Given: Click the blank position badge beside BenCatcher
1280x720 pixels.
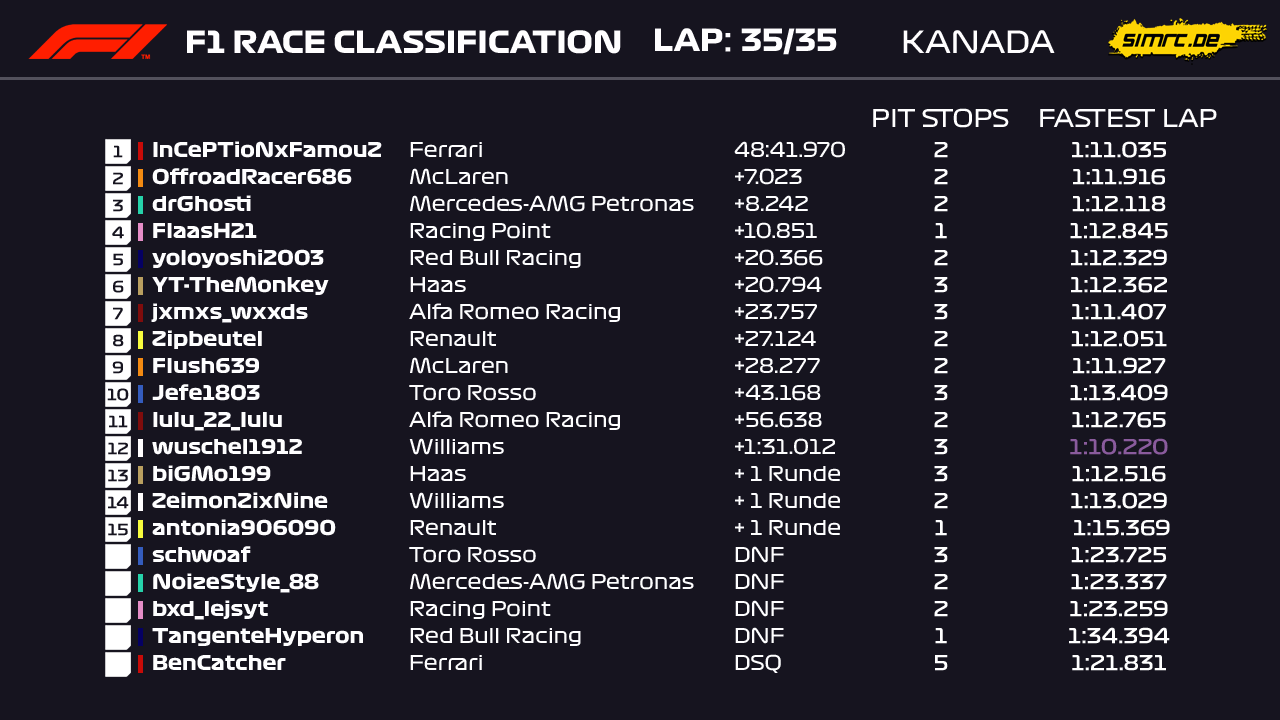Looking at the screenshot, I should [x=118, y=664].
